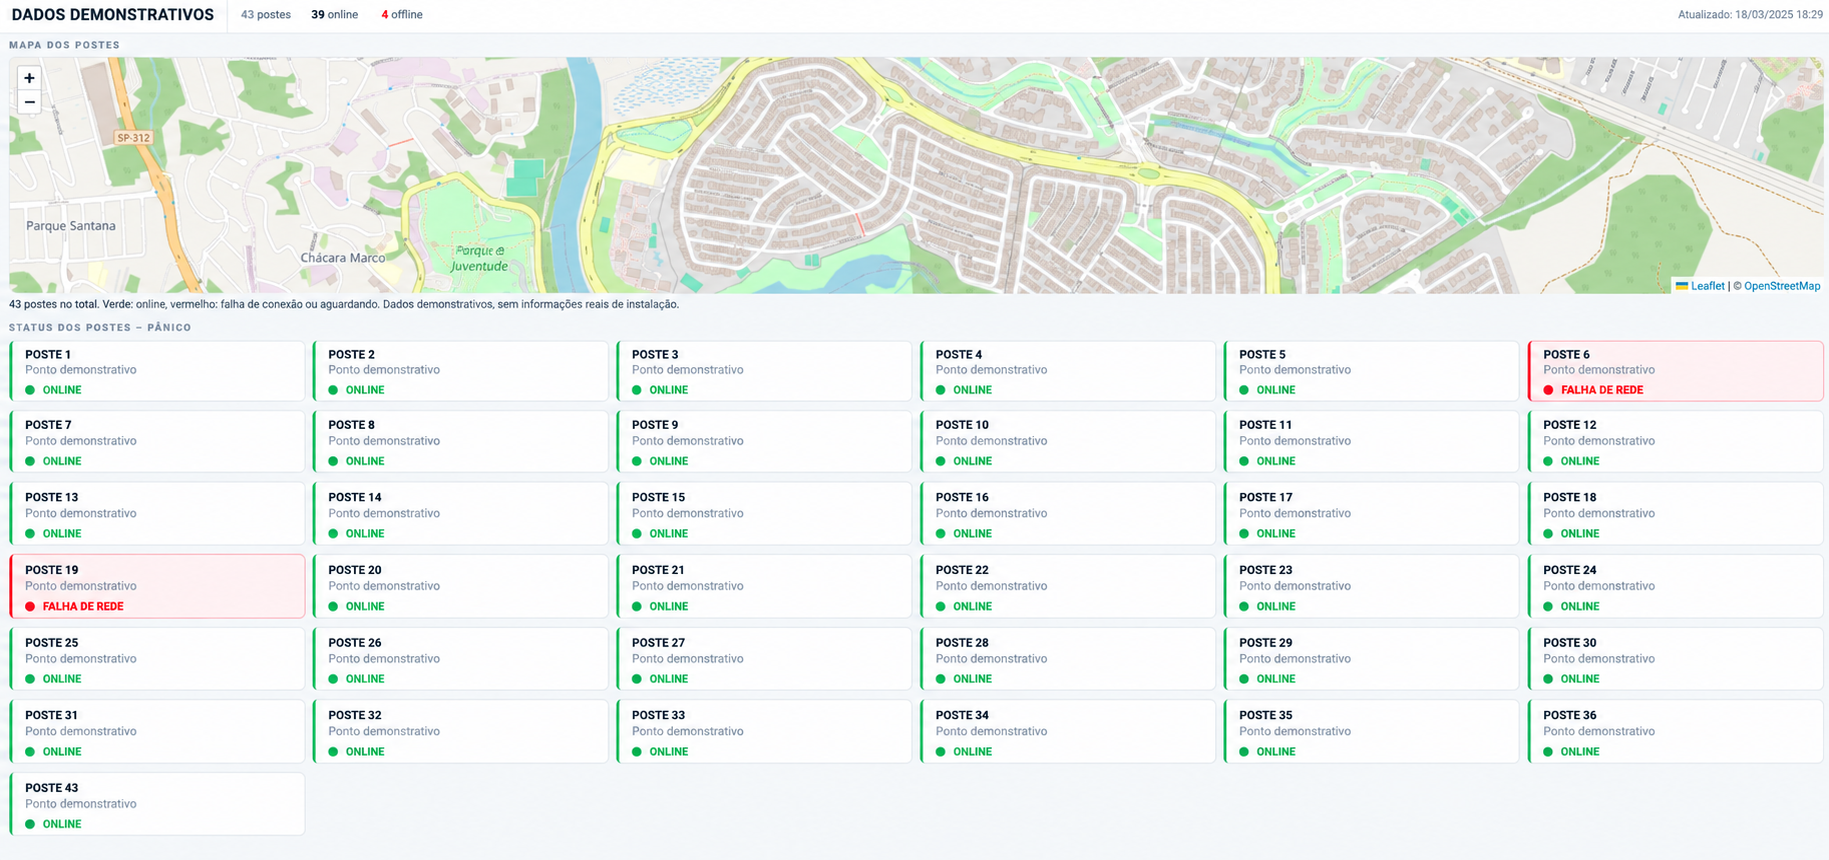Click the 'STATUS DOS POSTES – PÂNICO' heading
1829x860 pixels.
tap(100, 327)
